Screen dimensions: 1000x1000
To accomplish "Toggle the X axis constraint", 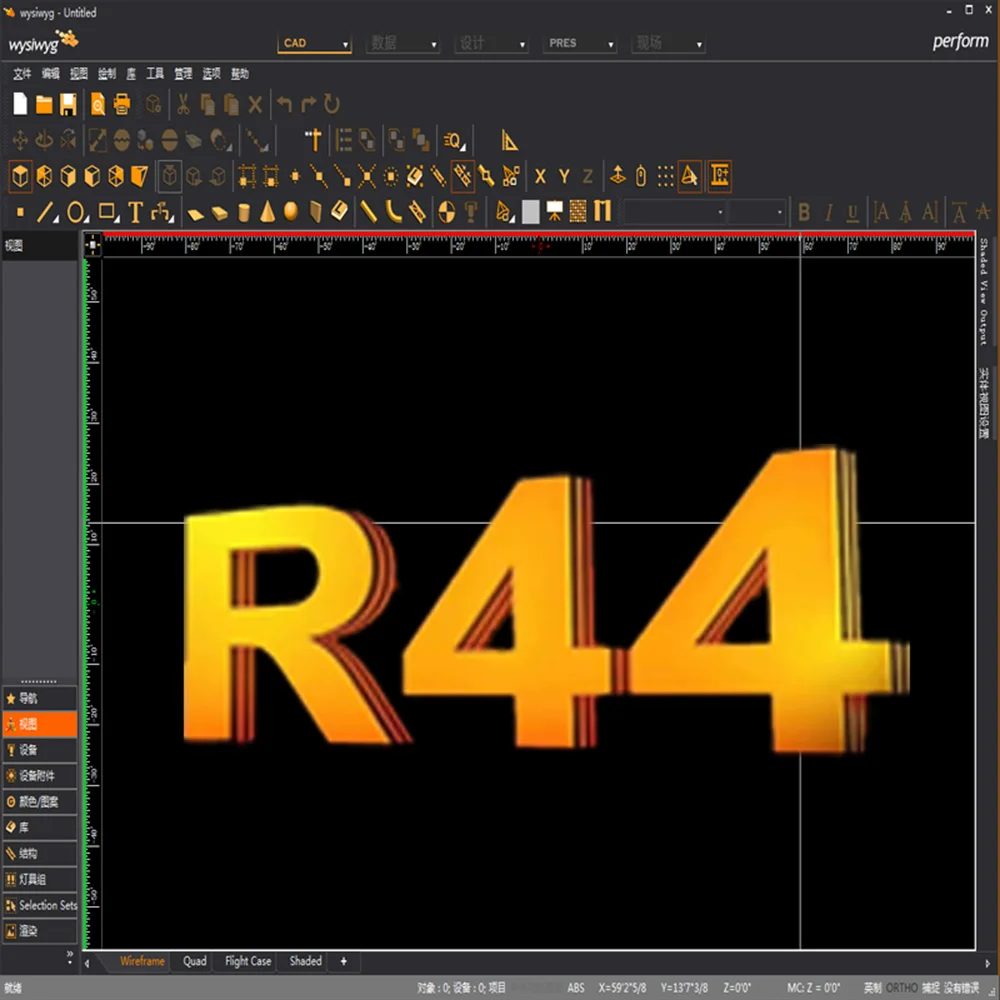I will 540,176.
